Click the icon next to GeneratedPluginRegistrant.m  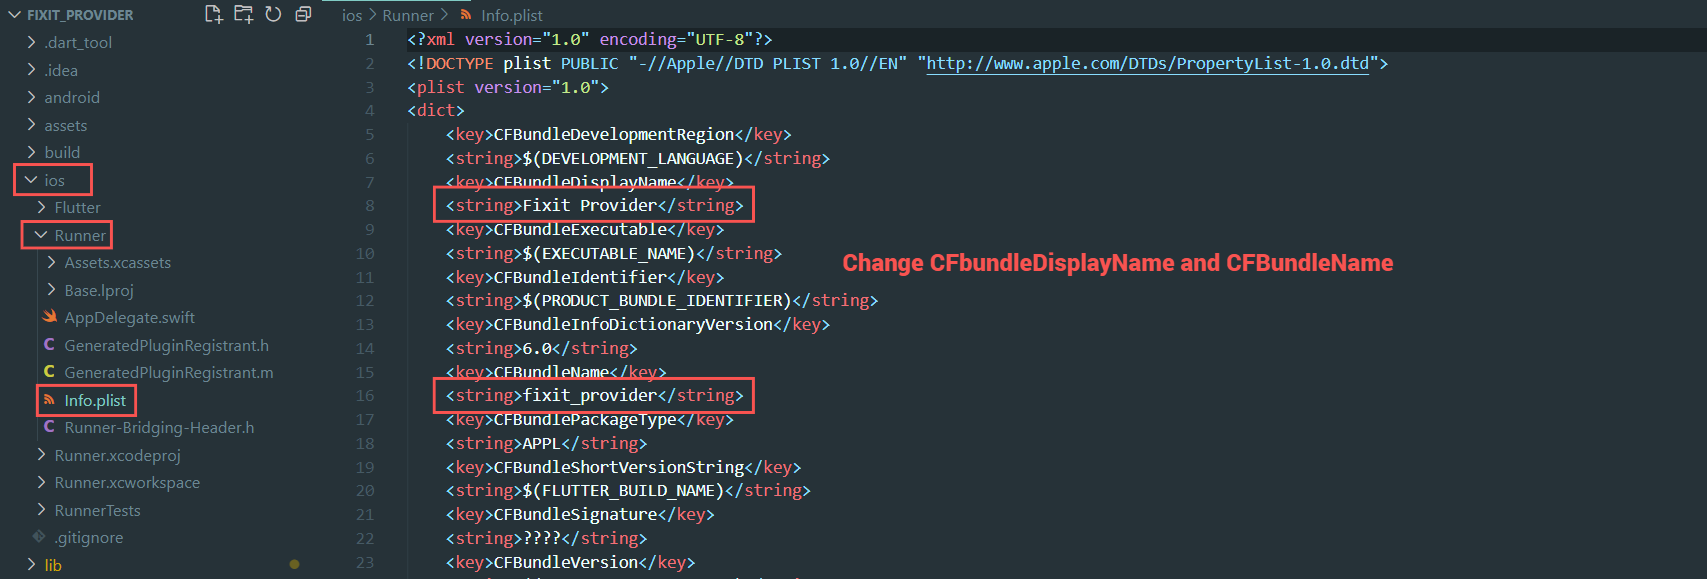[49, 372]
